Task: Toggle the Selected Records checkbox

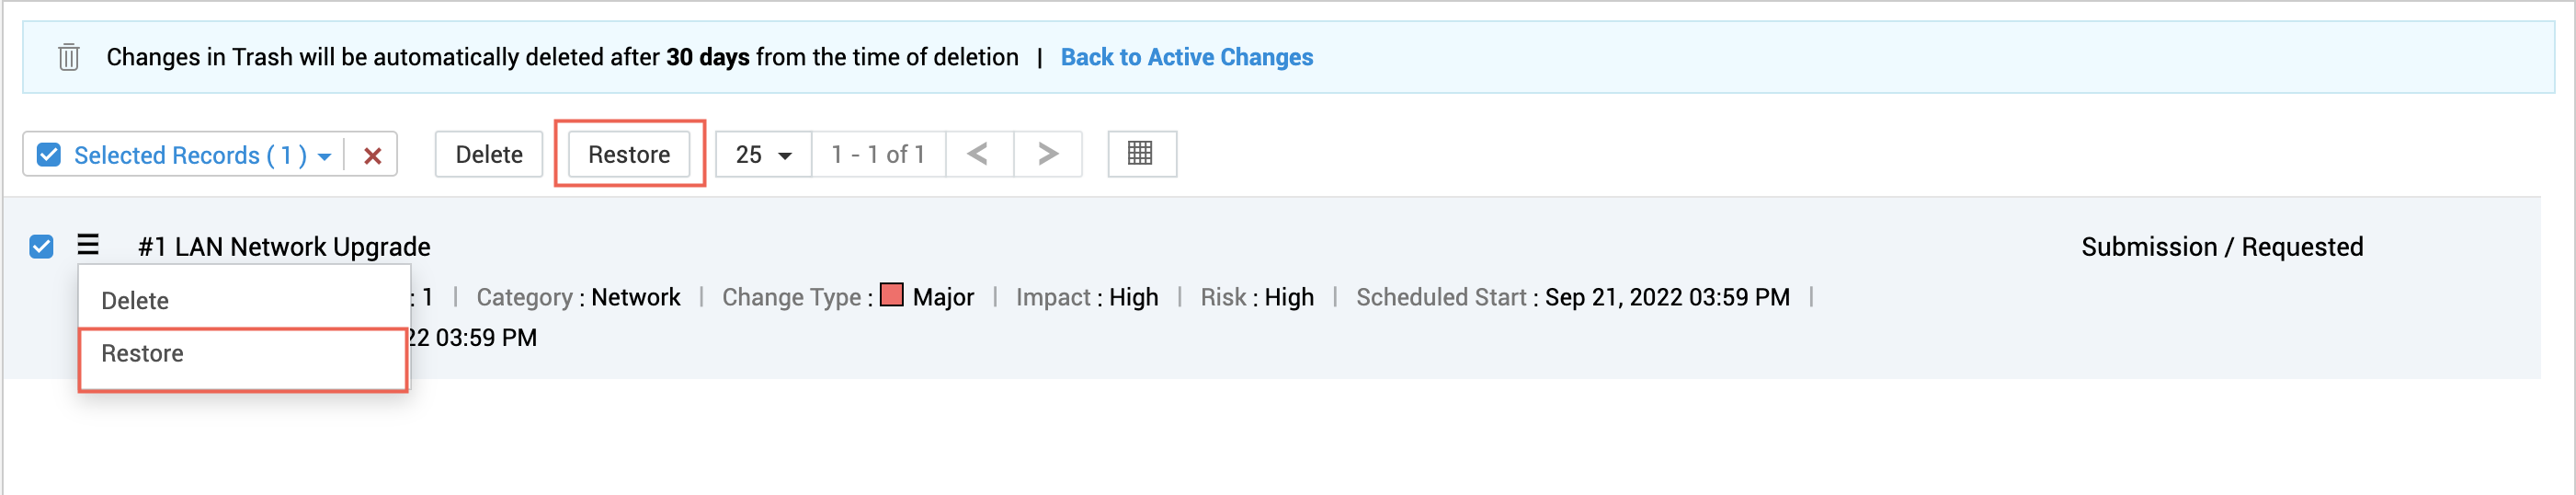Action: point(48,155)
